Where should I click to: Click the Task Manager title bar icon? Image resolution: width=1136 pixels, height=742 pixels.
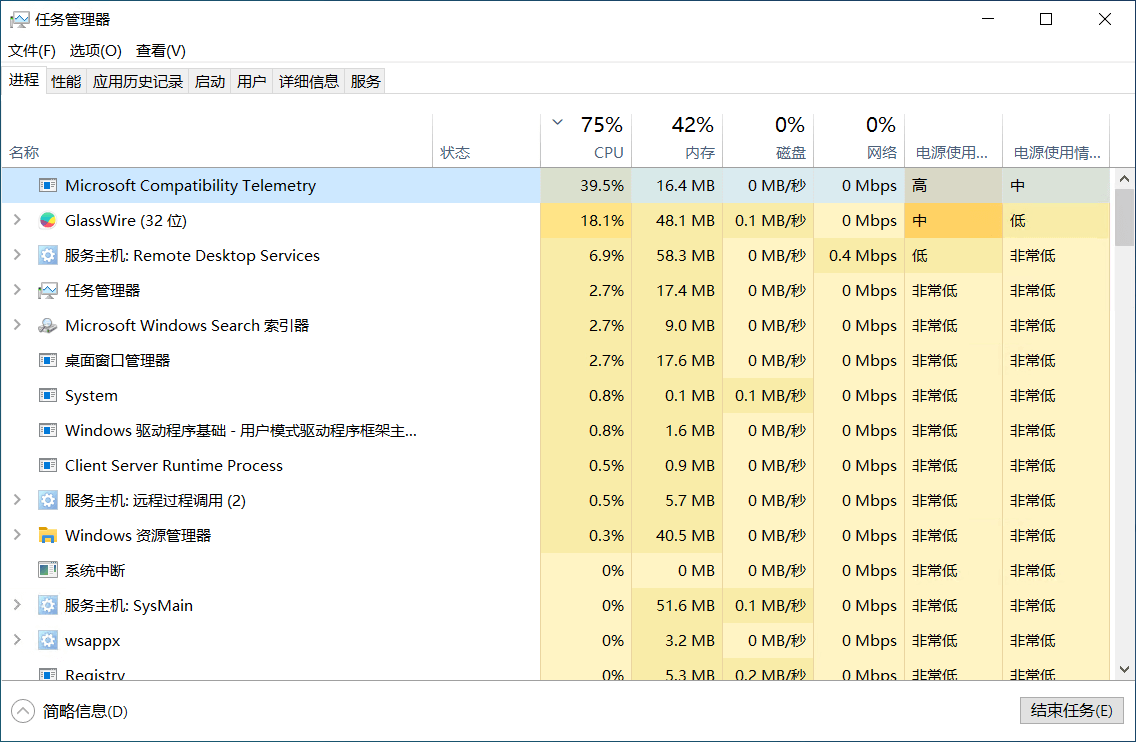[20, 20]
